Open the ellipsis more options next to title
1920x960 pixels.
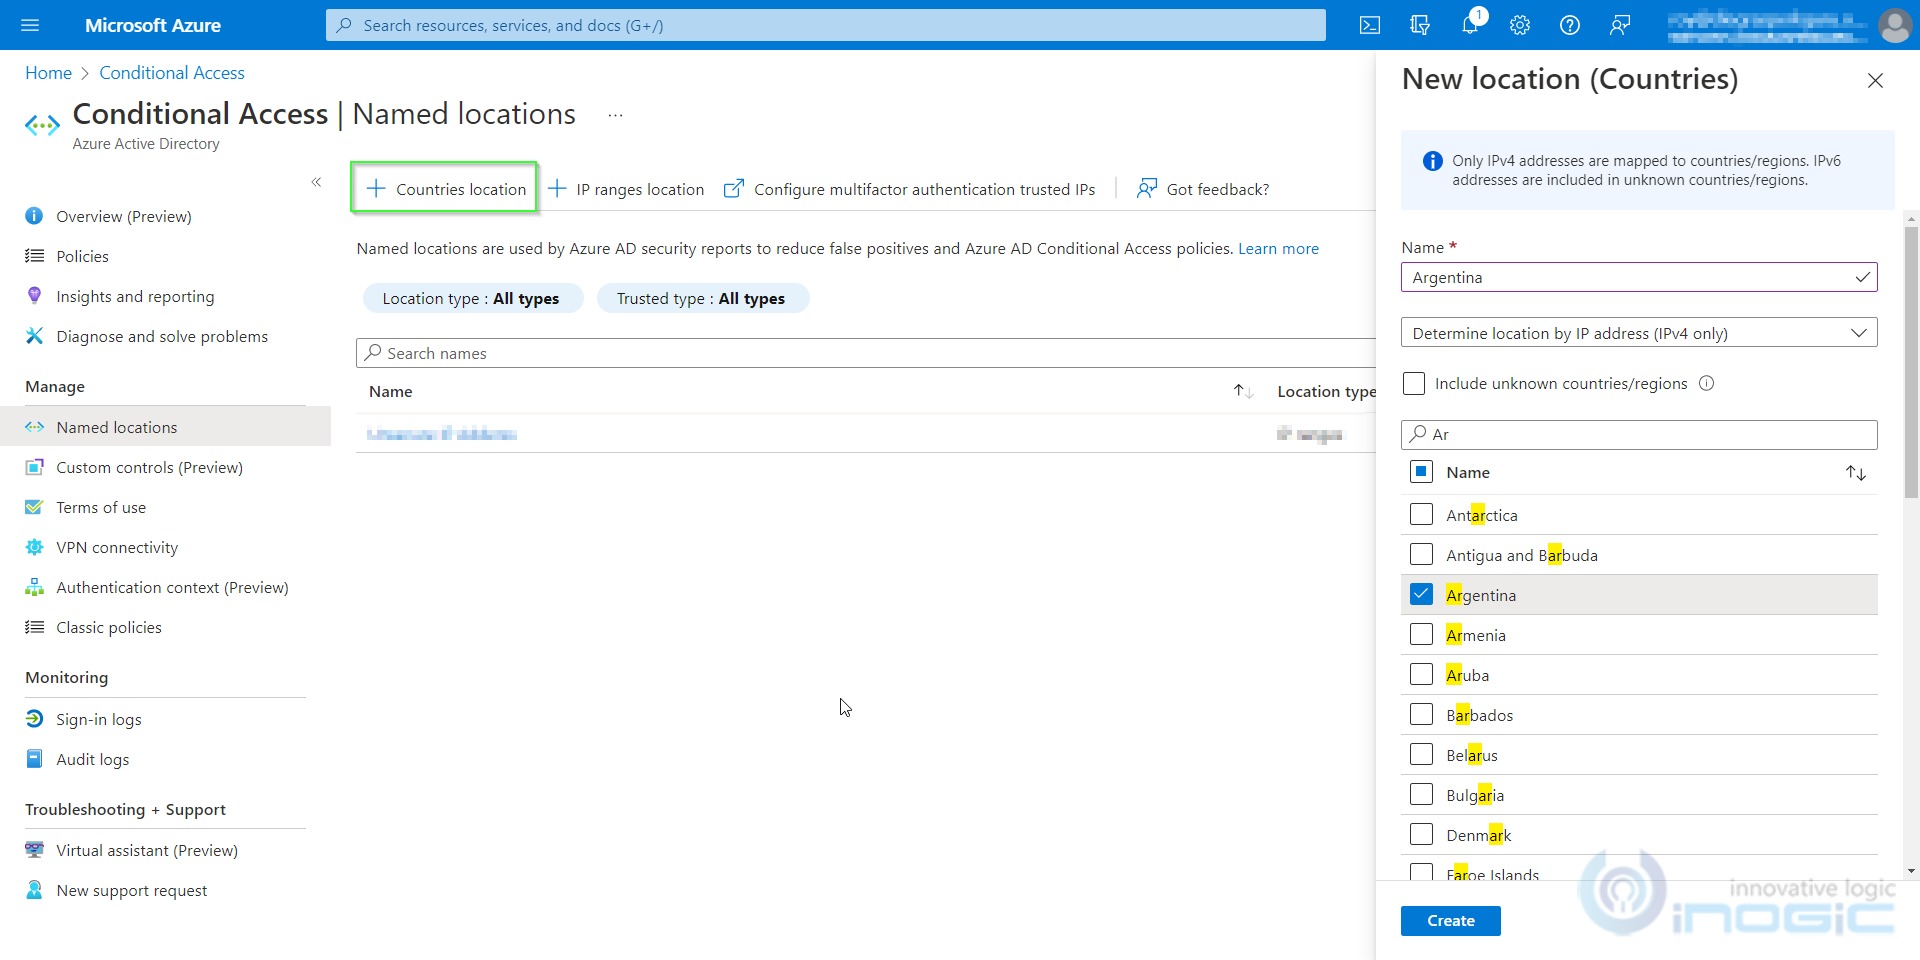[615, 115]
